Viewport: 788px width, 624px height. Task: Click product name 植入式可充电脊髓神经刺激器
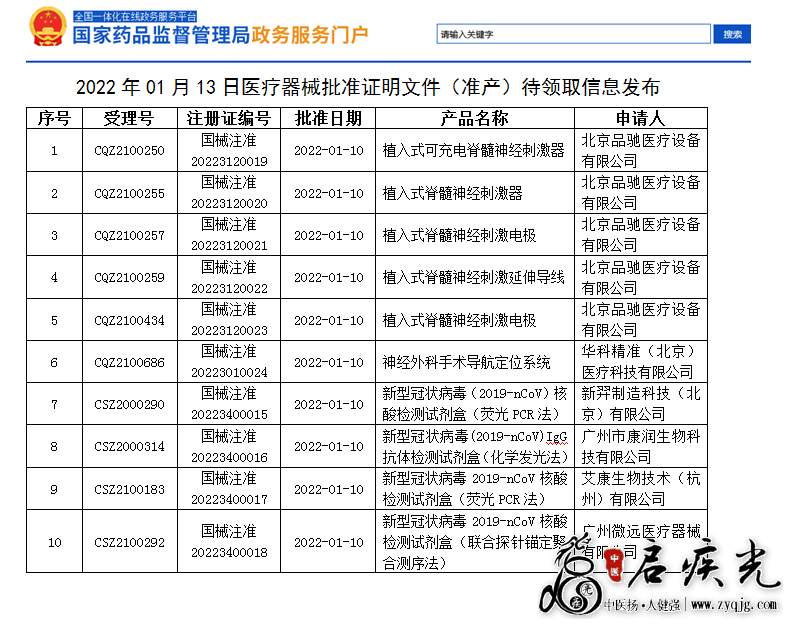tap(473, 151)
